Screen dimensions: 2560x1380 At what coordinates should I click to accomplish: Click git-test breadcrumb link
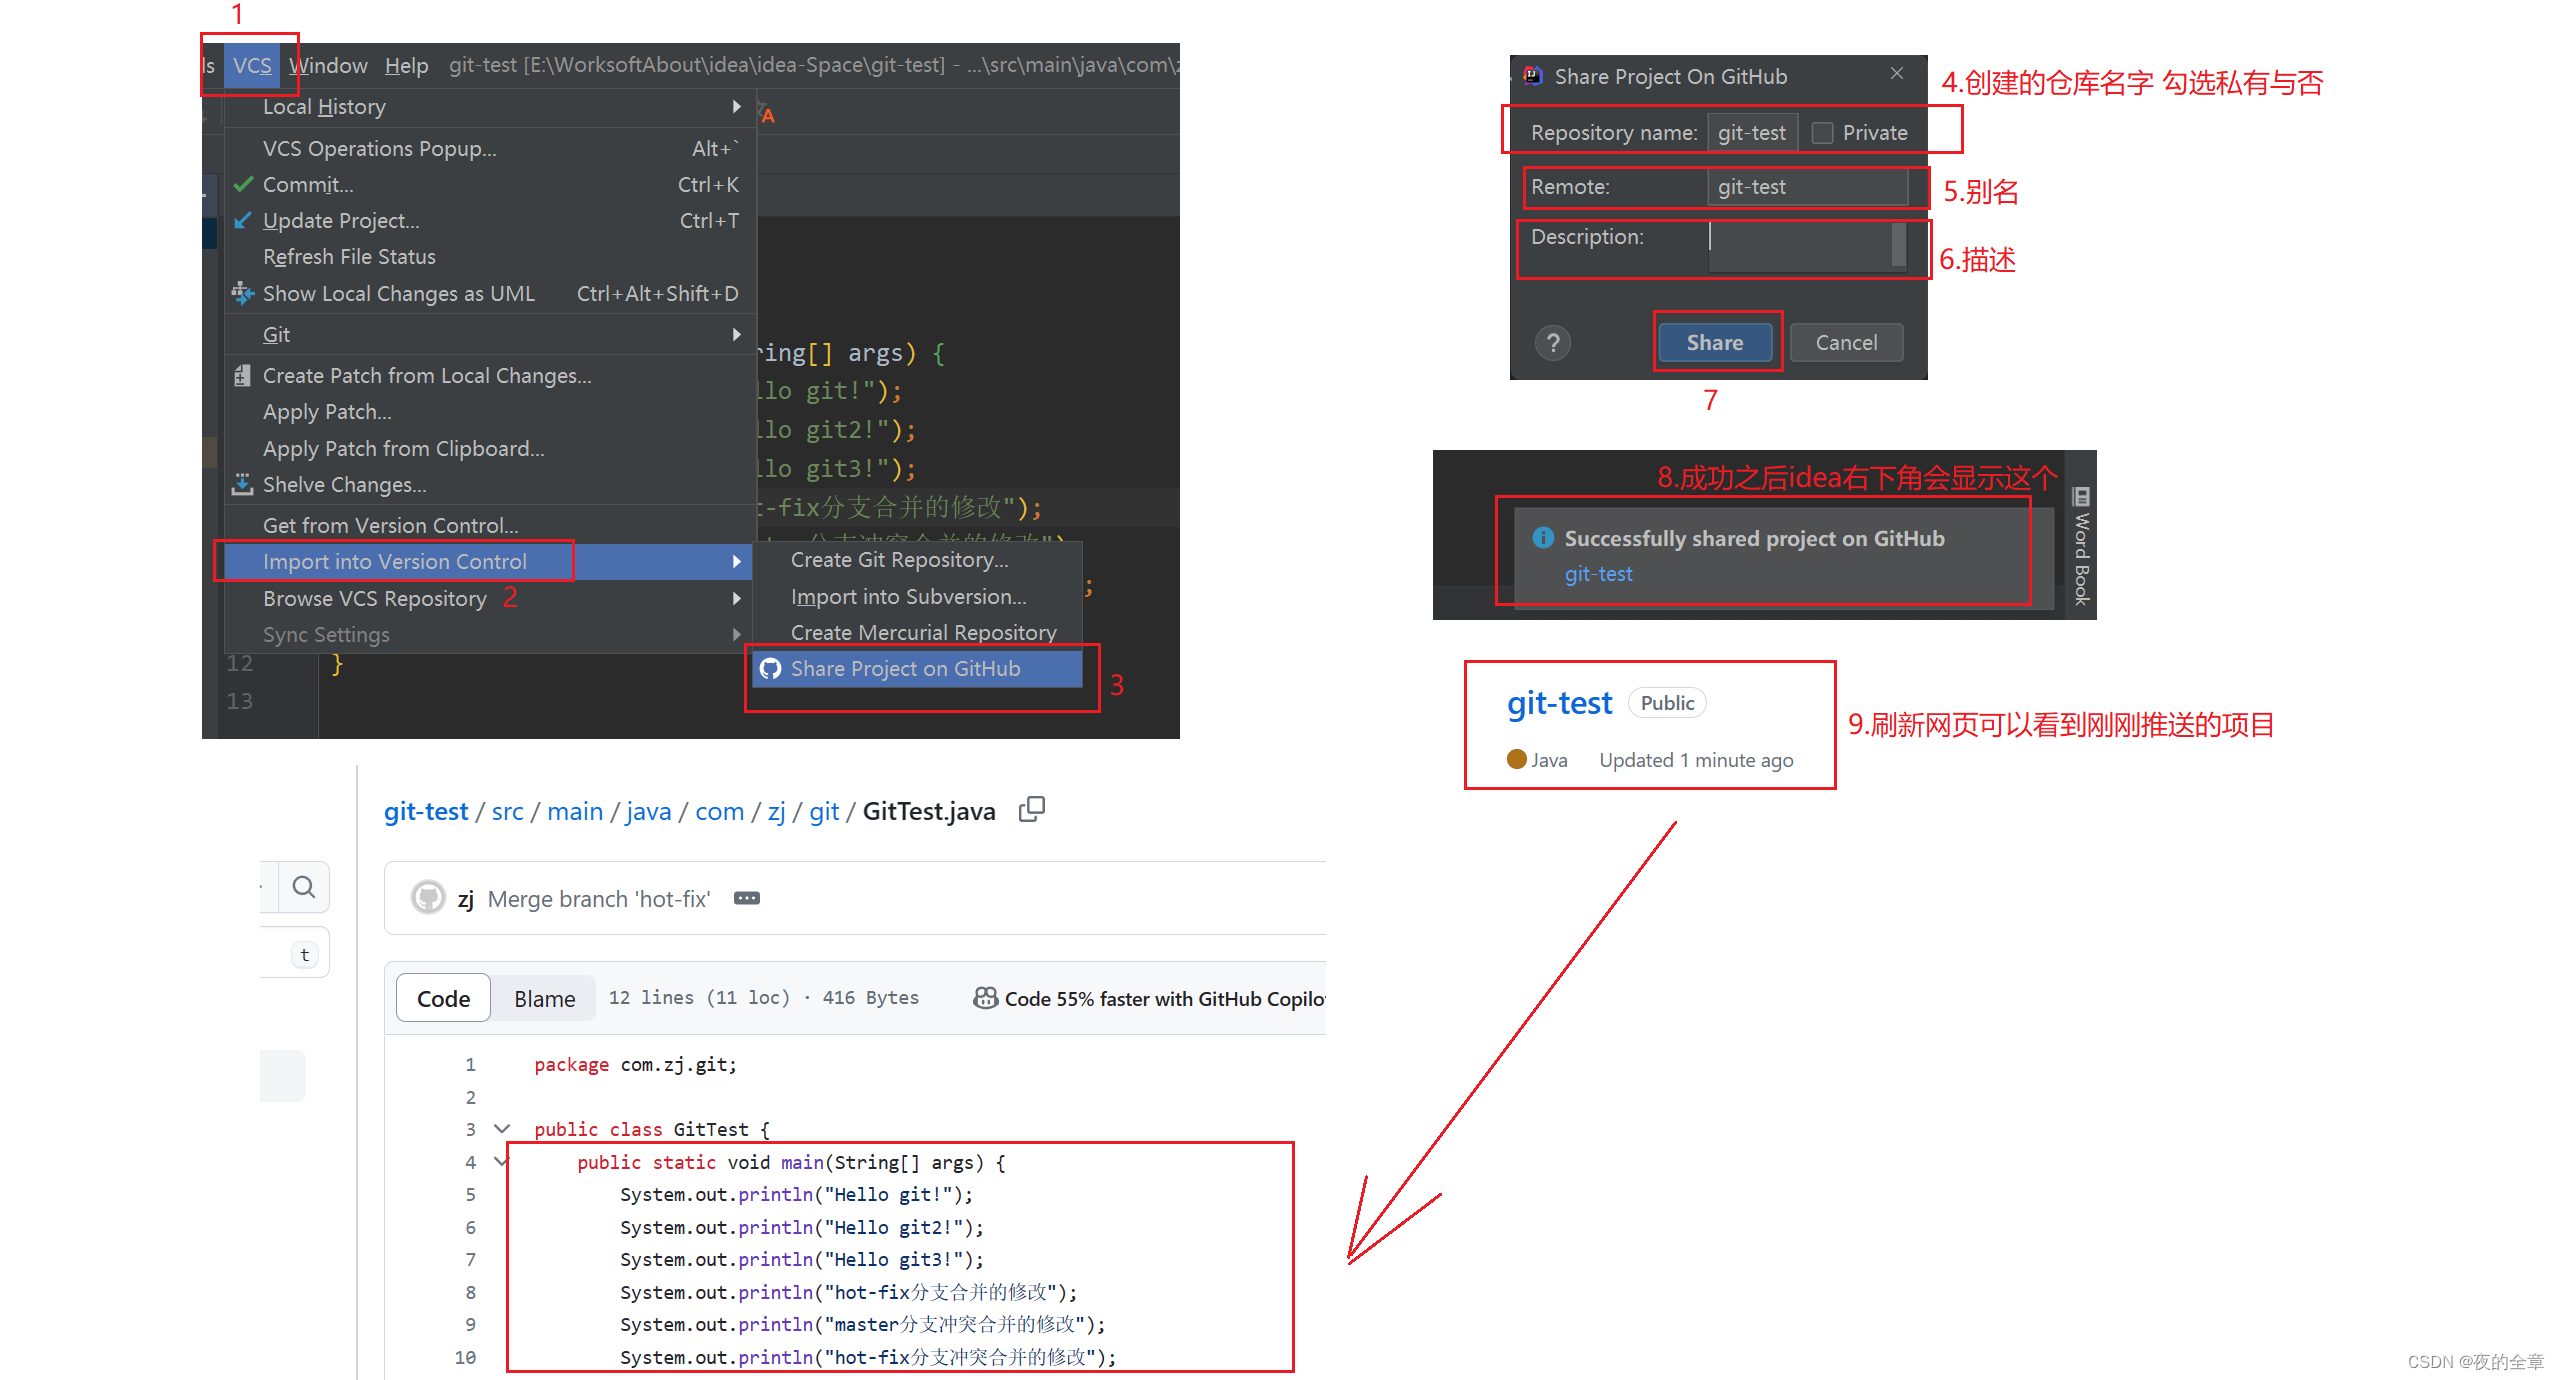tap(426, 811)
